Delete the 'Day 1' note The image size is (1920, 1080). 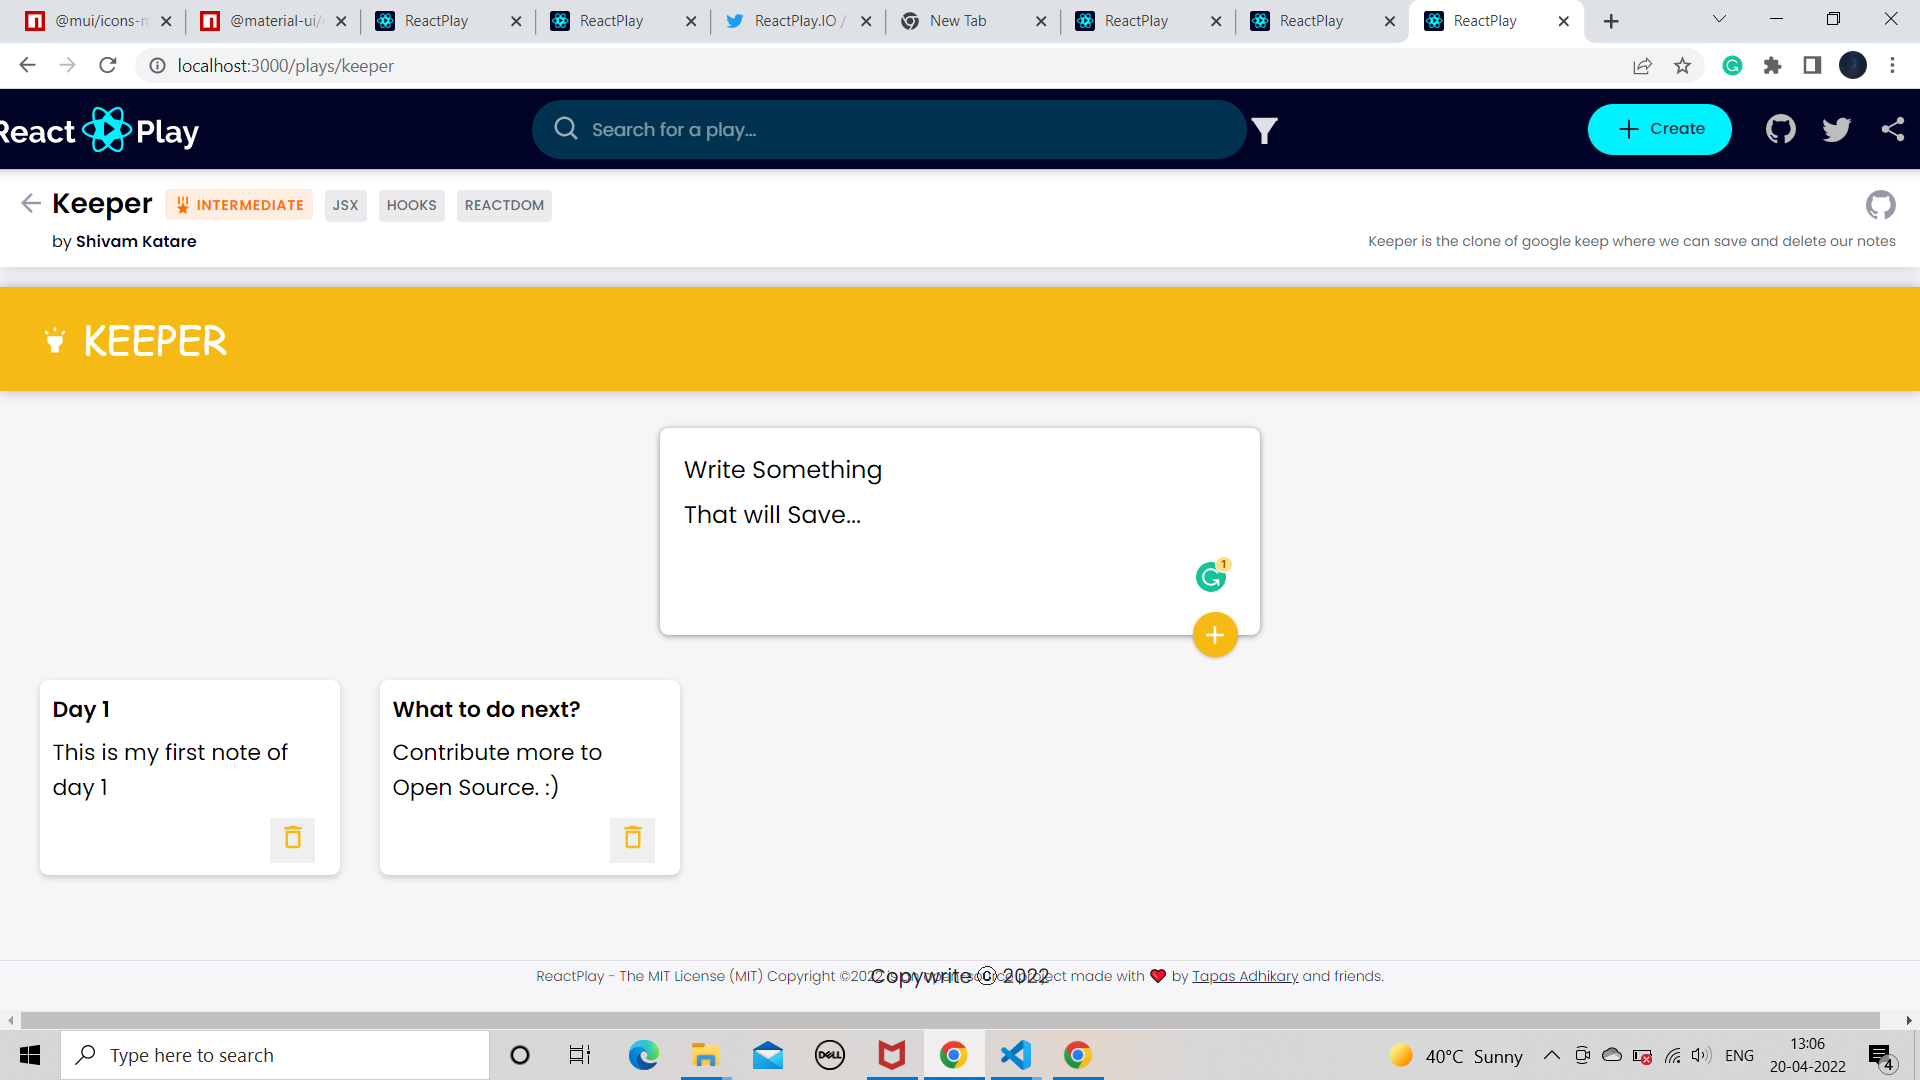click(x=292, y=838)
